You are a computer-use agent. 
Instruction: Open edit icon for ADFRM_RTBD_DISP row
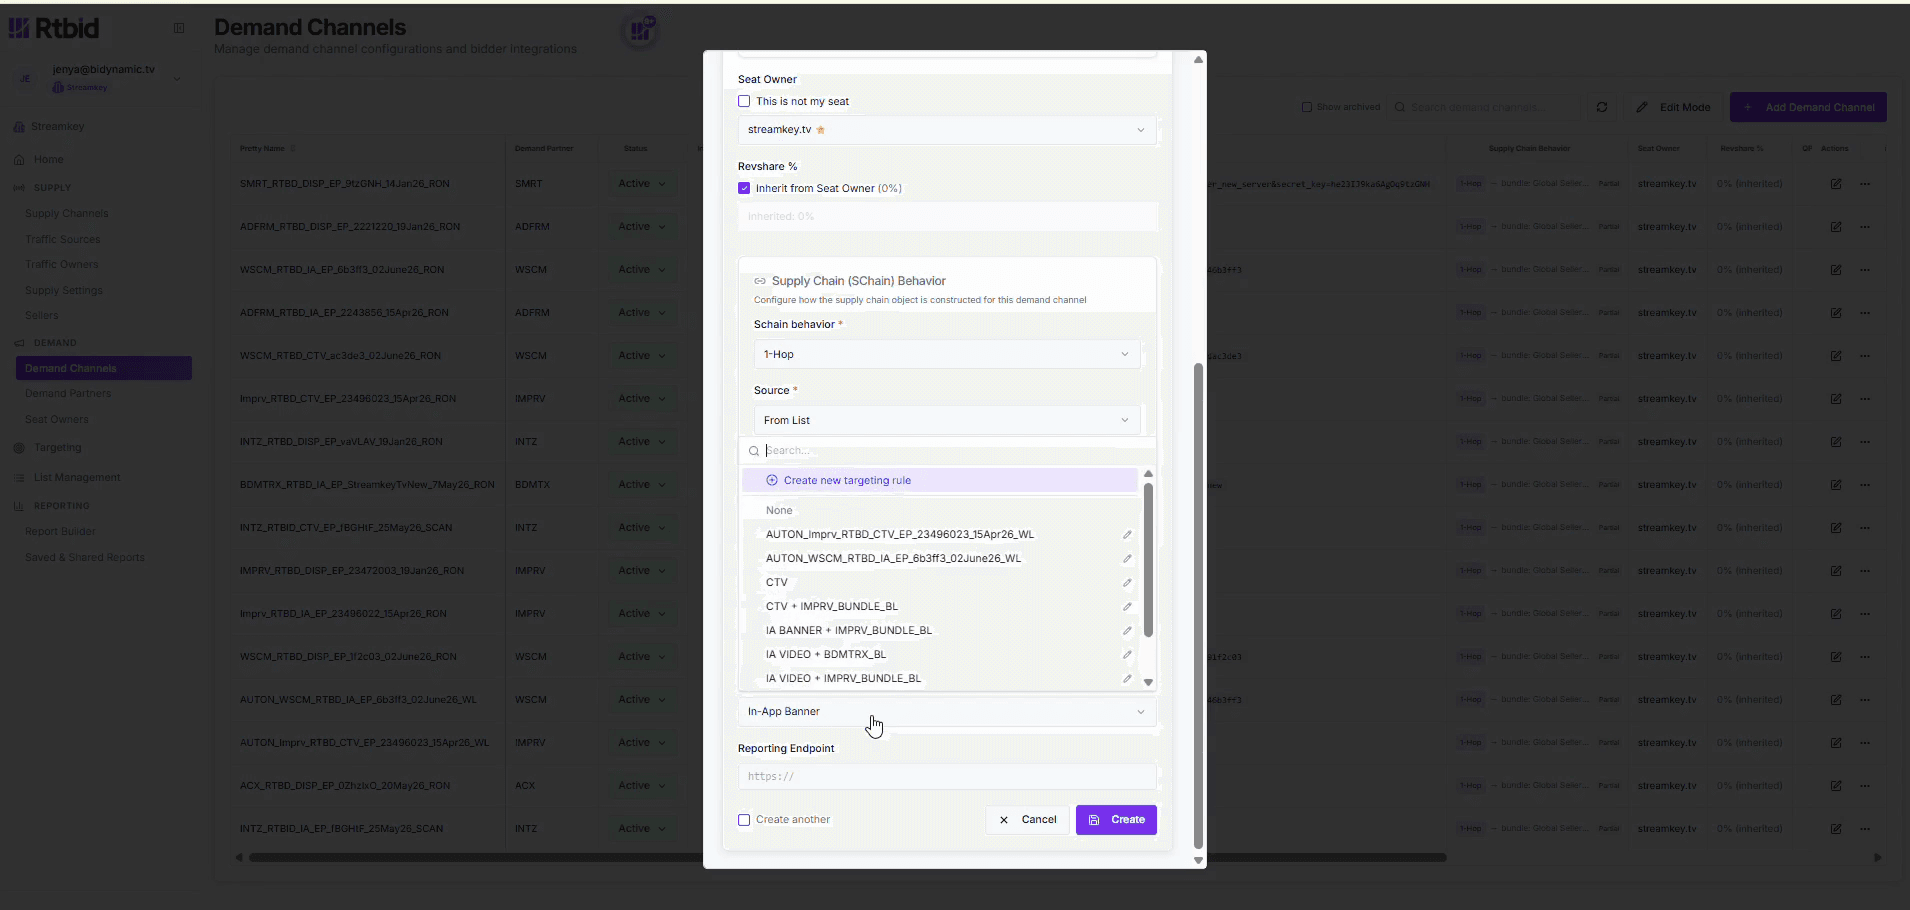[1836, 227]
